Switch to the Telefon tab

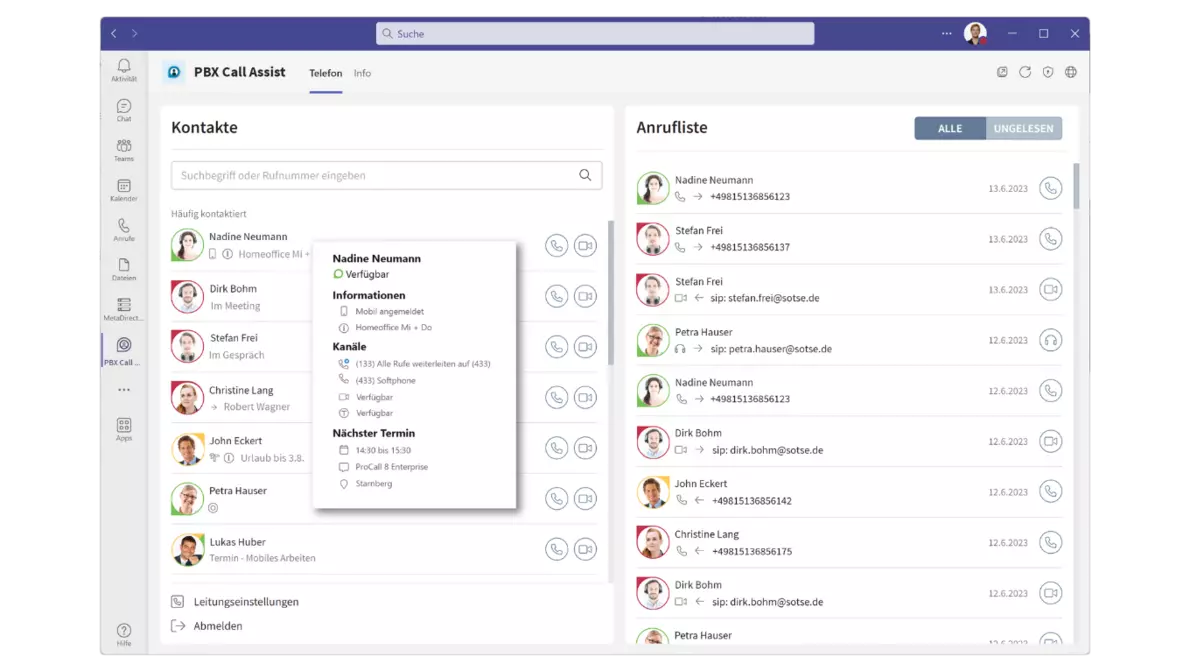(326, 74)
